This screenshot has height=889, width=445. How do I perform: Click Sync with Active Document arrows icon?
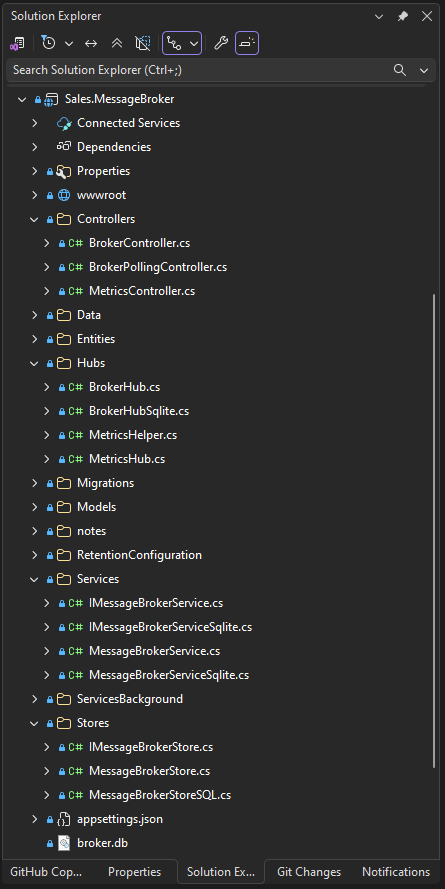pyautogui.click(x=91, y=43)
